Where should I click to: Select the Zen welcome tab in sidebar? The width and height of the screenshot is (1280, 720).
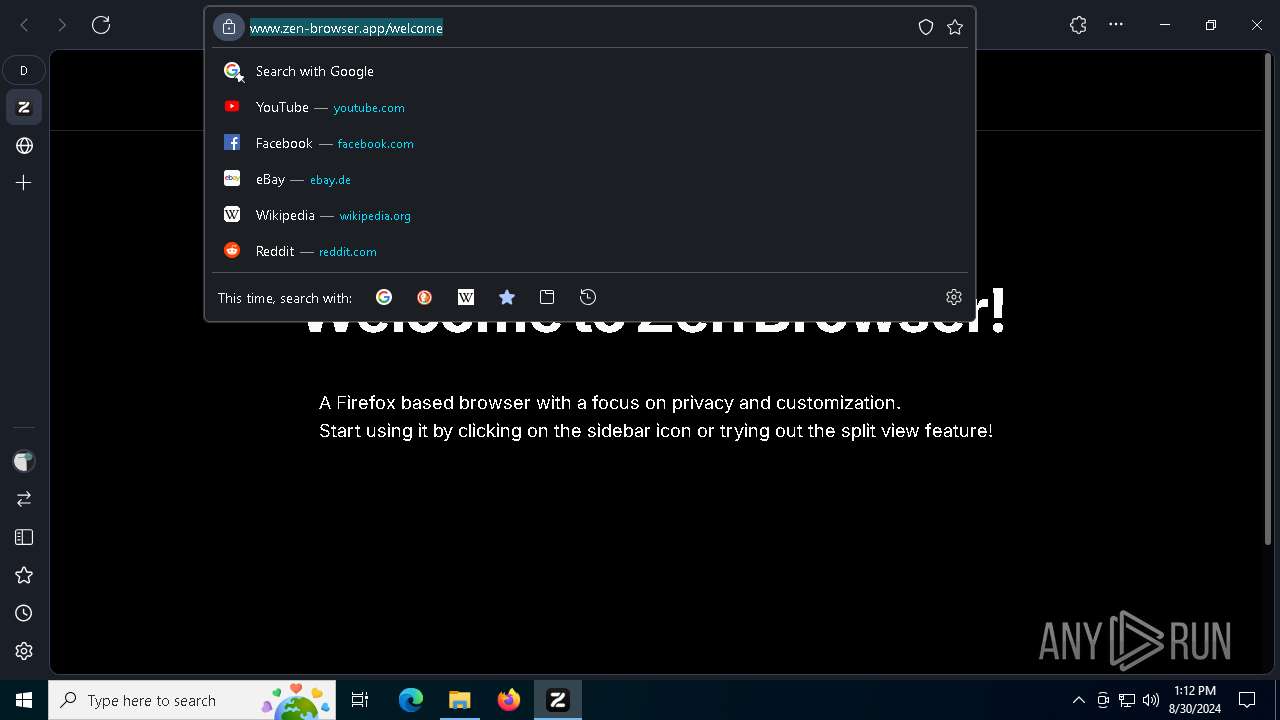24,107
